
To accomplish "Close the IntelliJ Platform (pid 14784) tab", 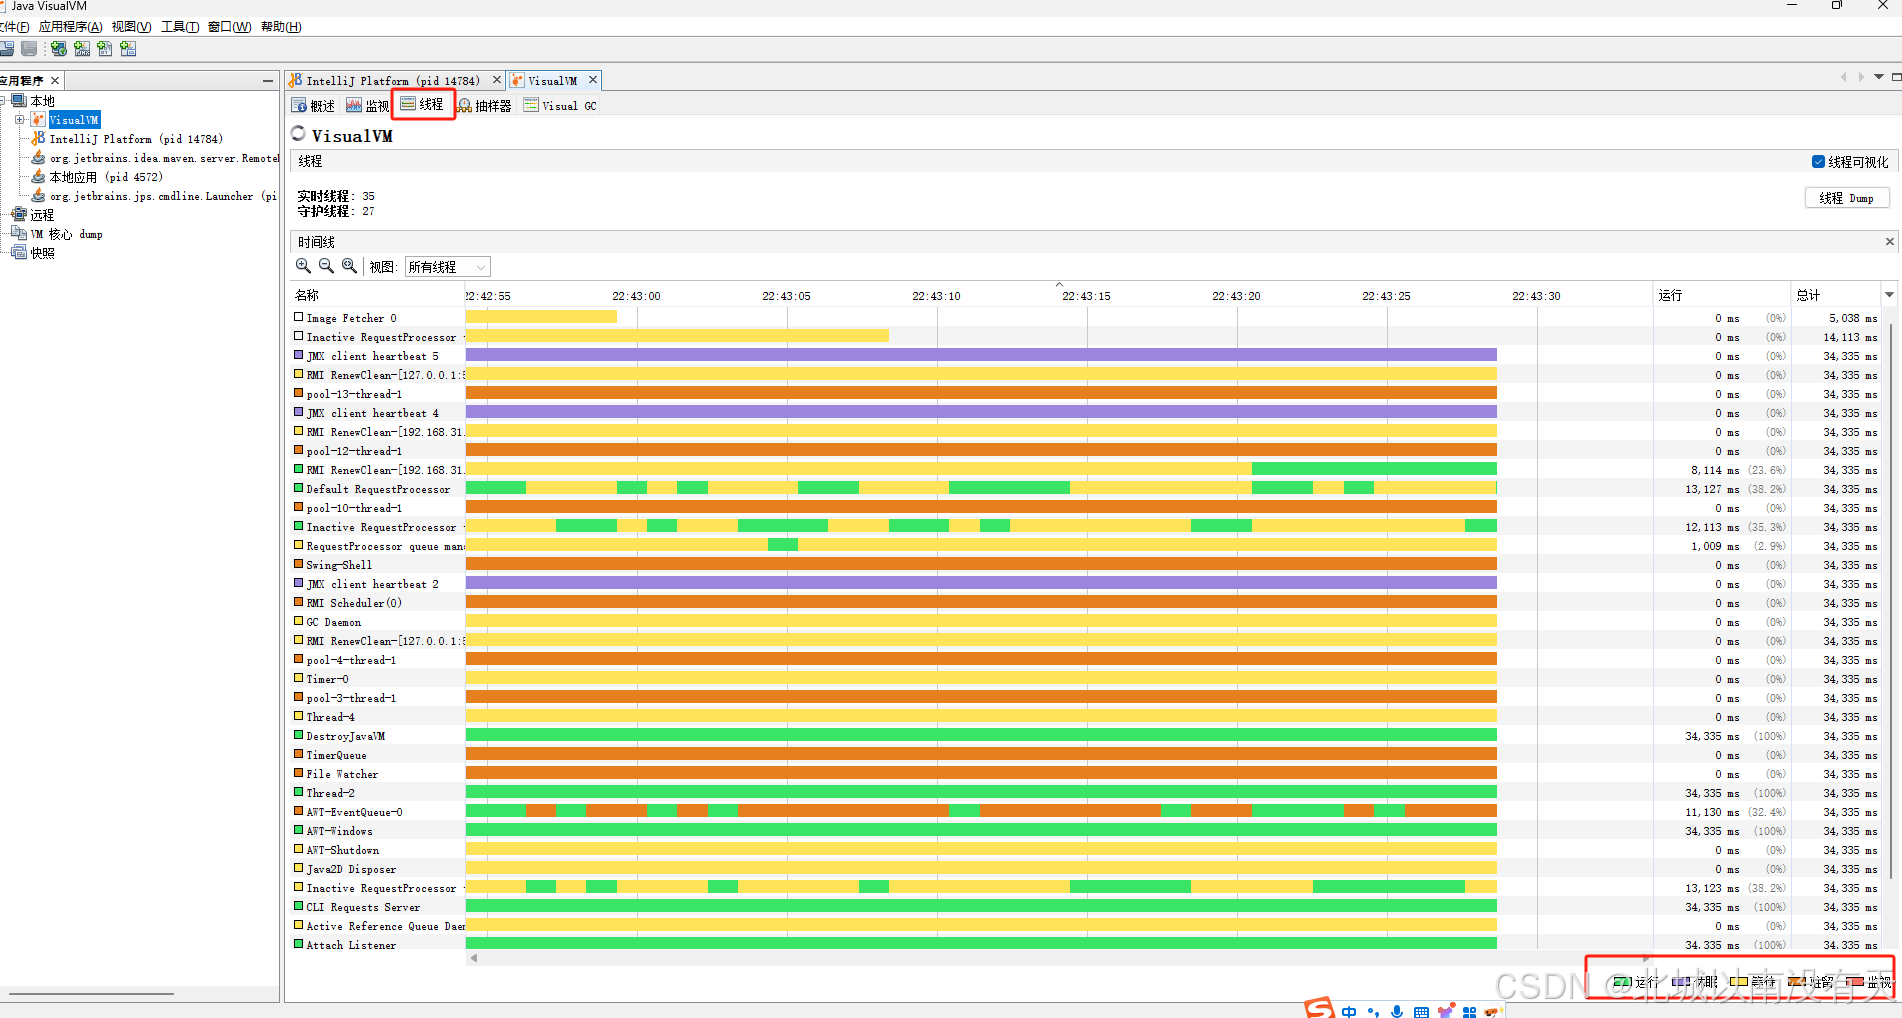I will pyautogui.click(x=497, y=80).
